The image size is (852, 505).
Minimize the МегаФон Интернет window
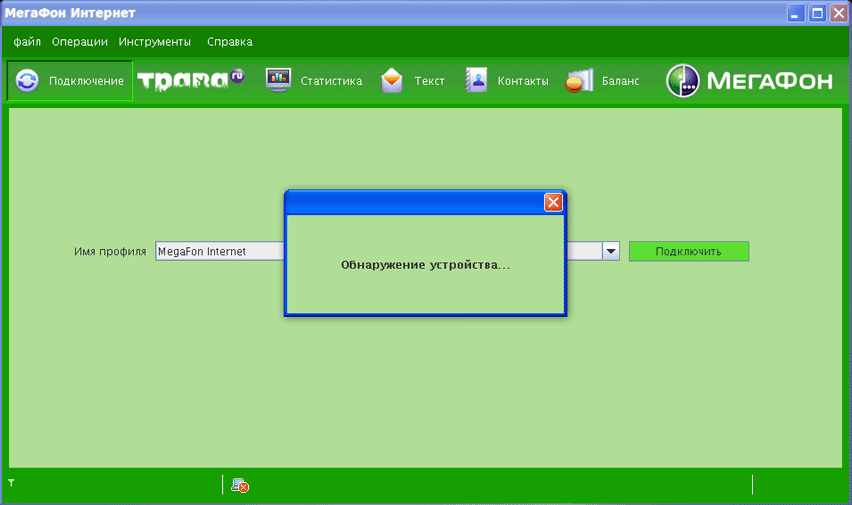click(796, 13)
